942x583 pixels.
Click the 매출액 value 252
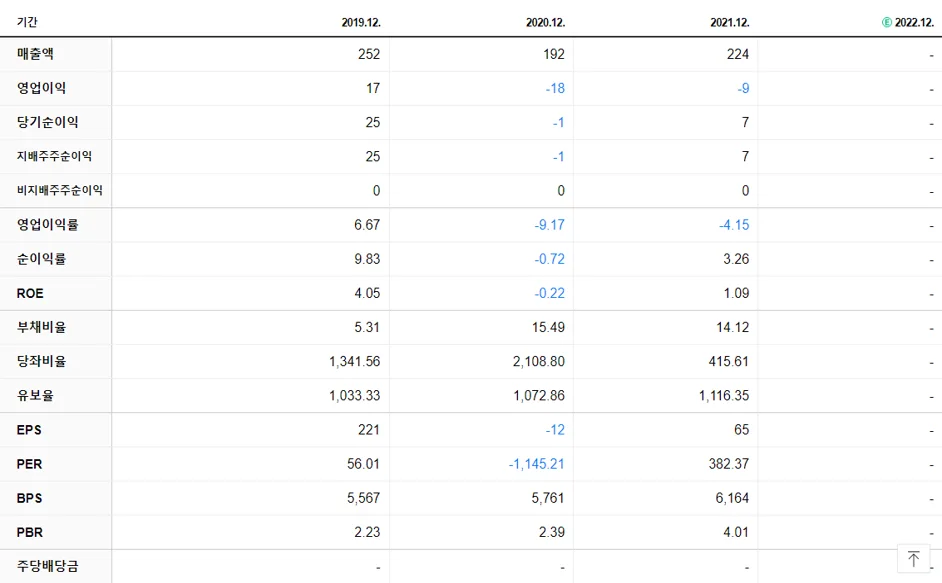(x=369, y=54)
